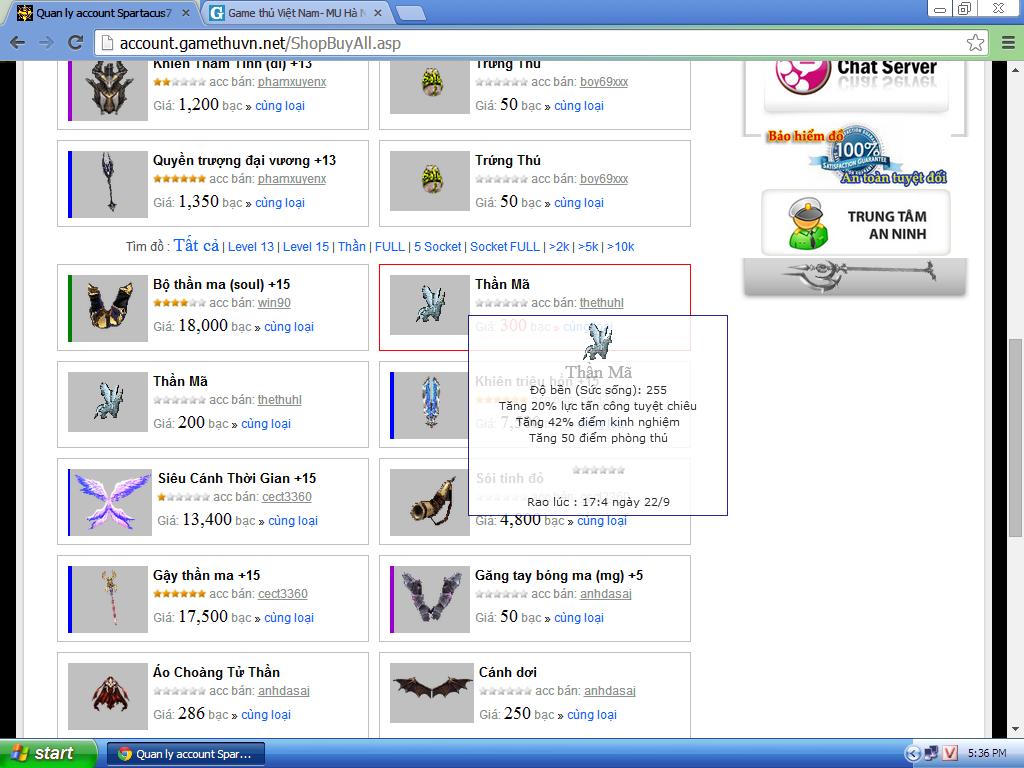The width and height of the screenshot is (1024, 768).
Task: Click cùng loại for Áo Choàng Tử Thần
Action: (x=266, y=714)
